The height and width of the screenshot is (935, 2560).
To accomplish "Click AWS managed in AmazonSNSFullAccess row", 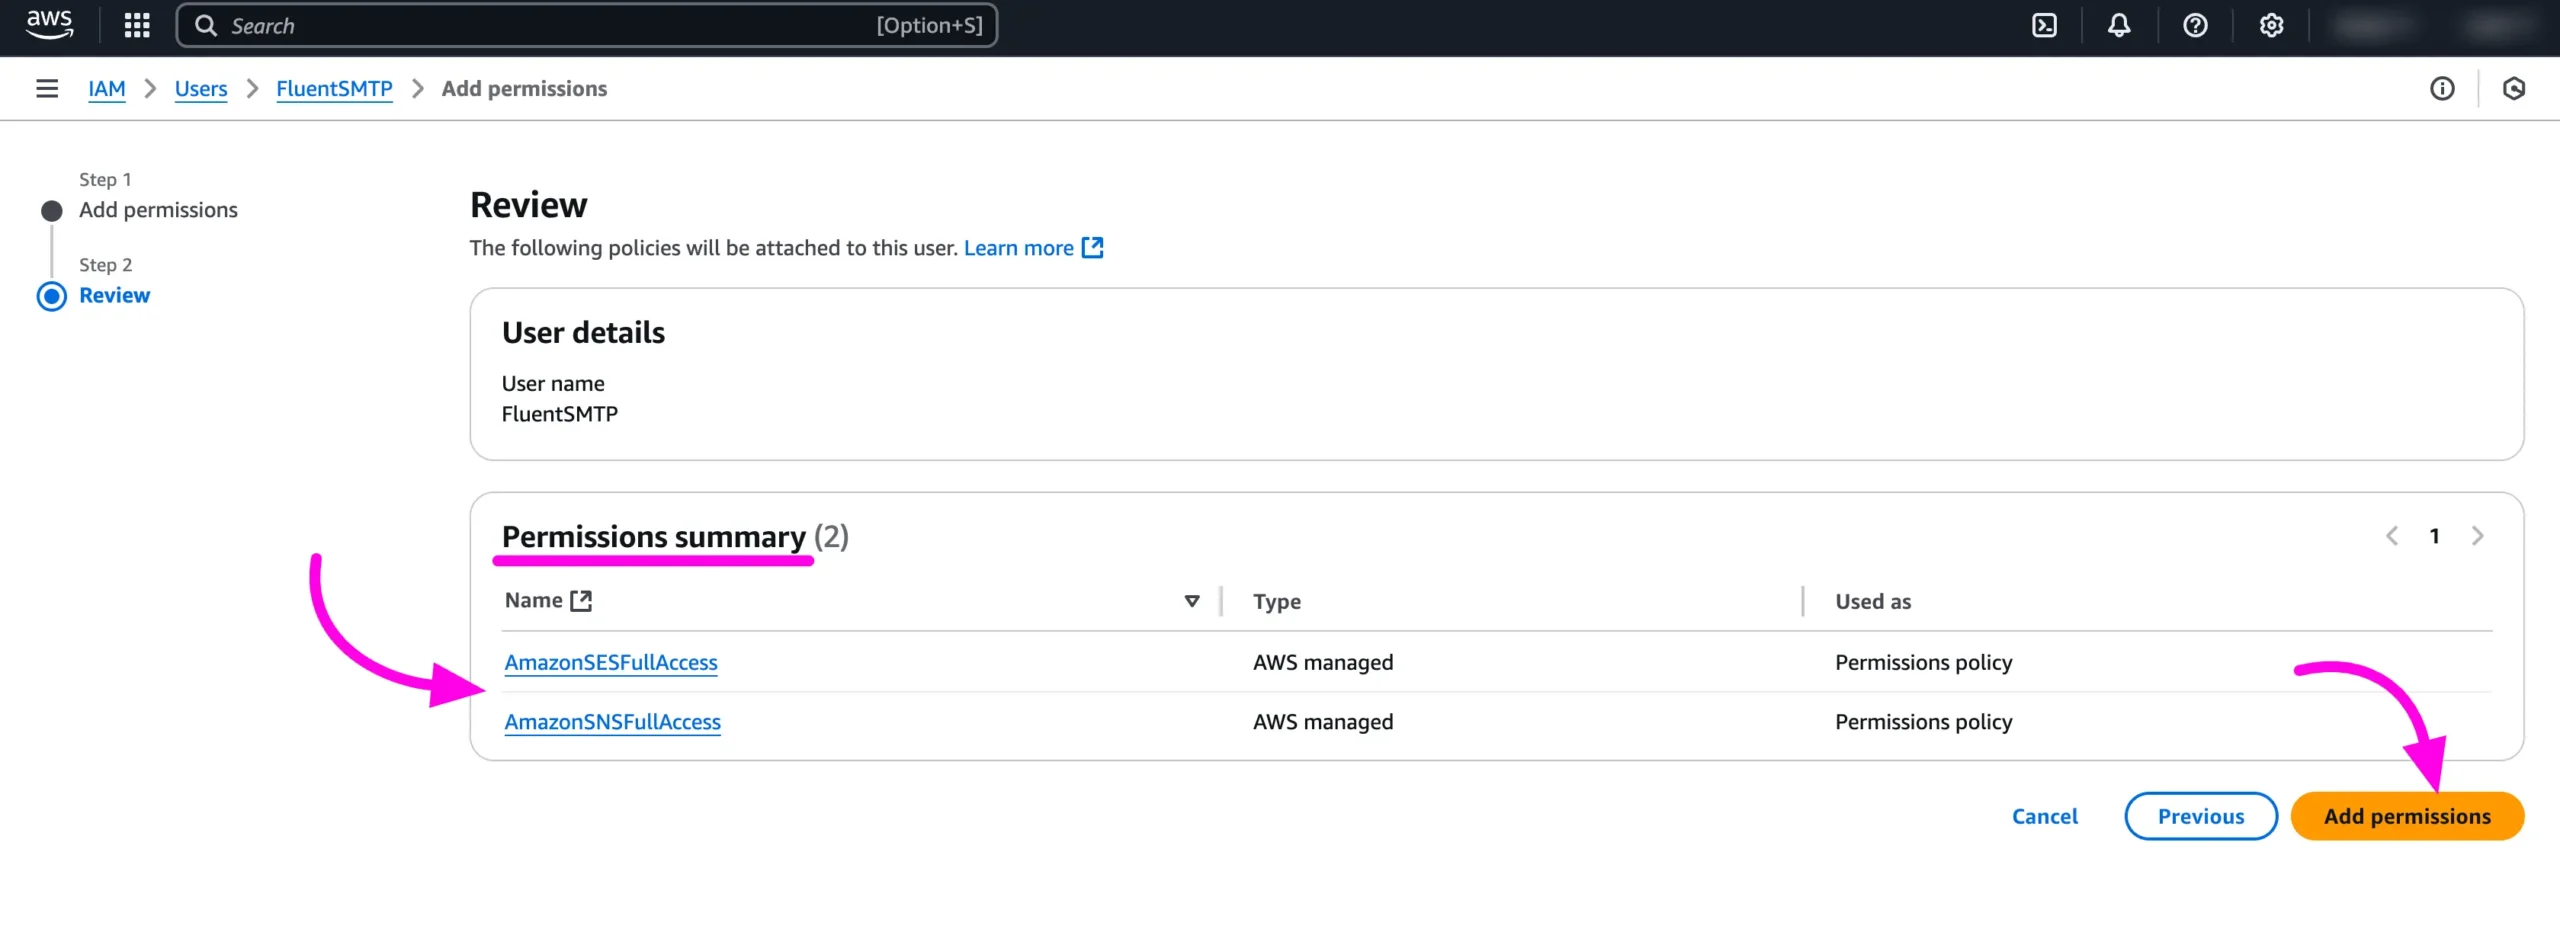I will point(1323,721).
